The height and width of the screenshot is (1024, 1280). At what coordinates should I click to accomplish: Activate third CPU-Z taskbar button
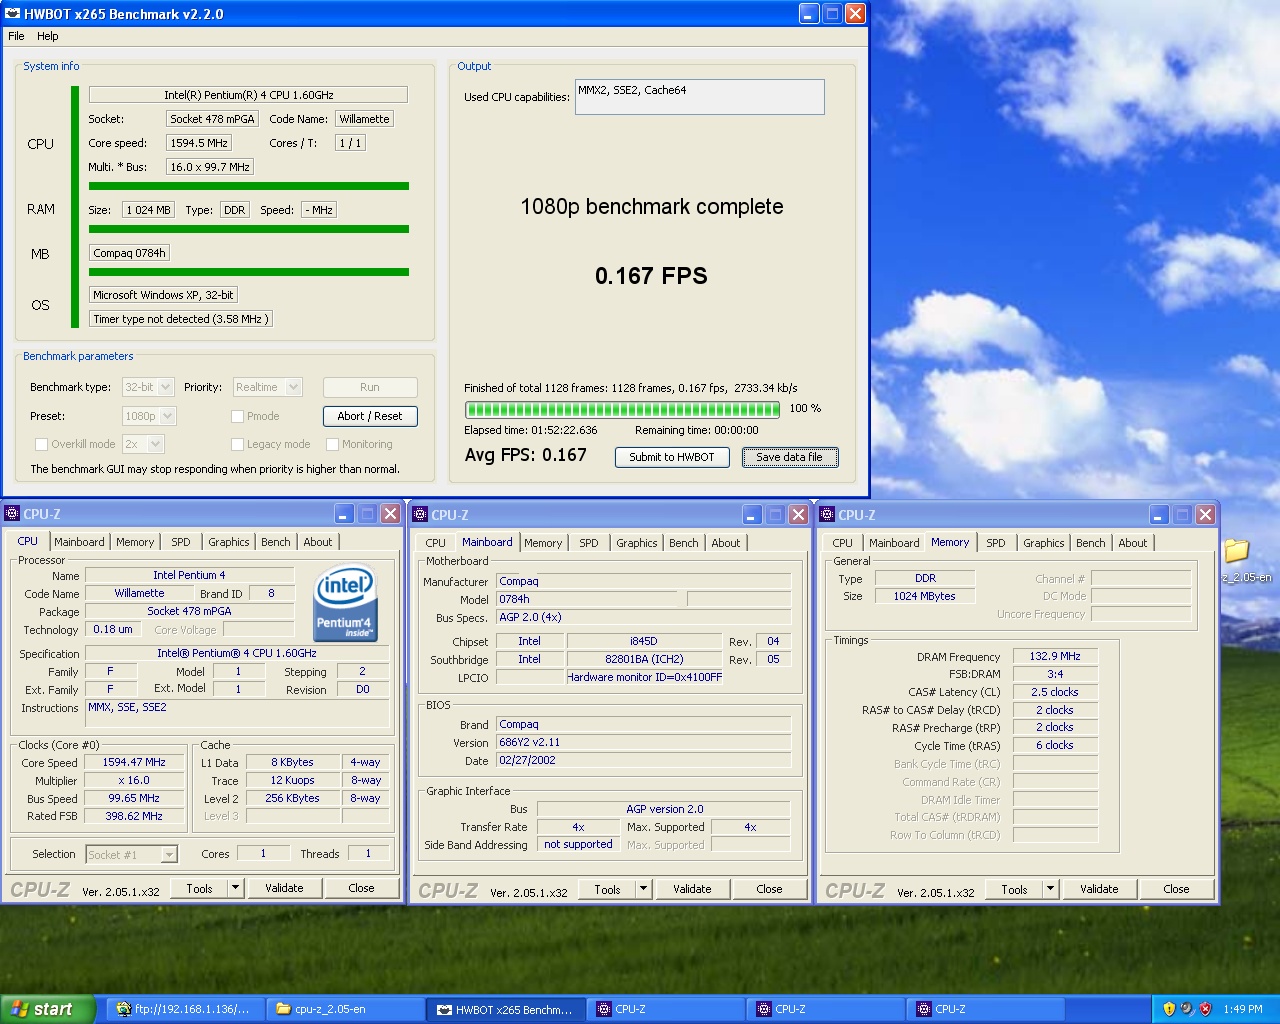[983, 1009]
